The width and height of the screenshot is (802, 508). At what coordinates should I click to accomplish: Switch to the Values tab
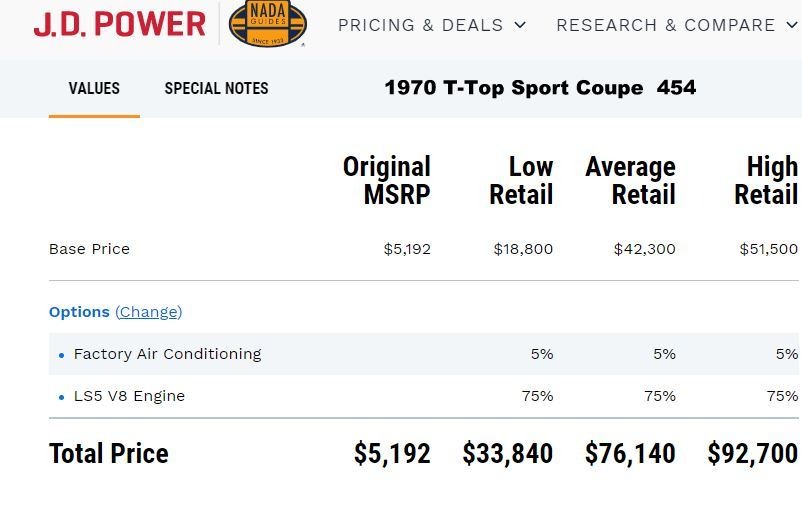click(x=94, y=88)
